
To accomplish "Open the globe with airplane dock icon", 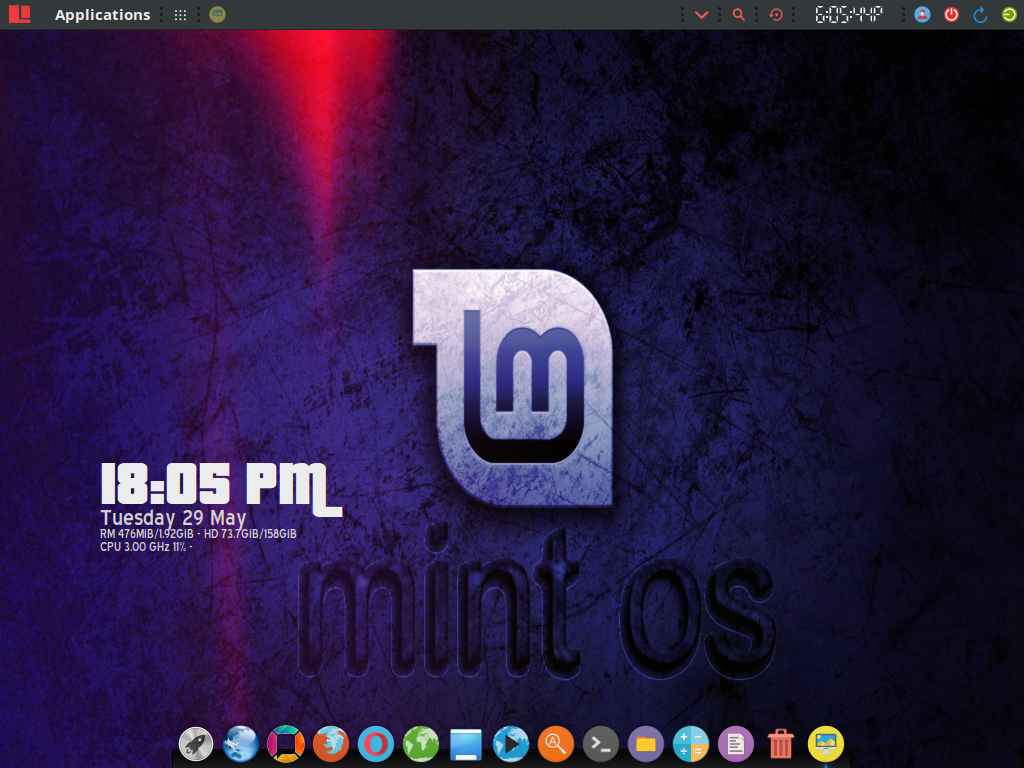I will [240, 744].
